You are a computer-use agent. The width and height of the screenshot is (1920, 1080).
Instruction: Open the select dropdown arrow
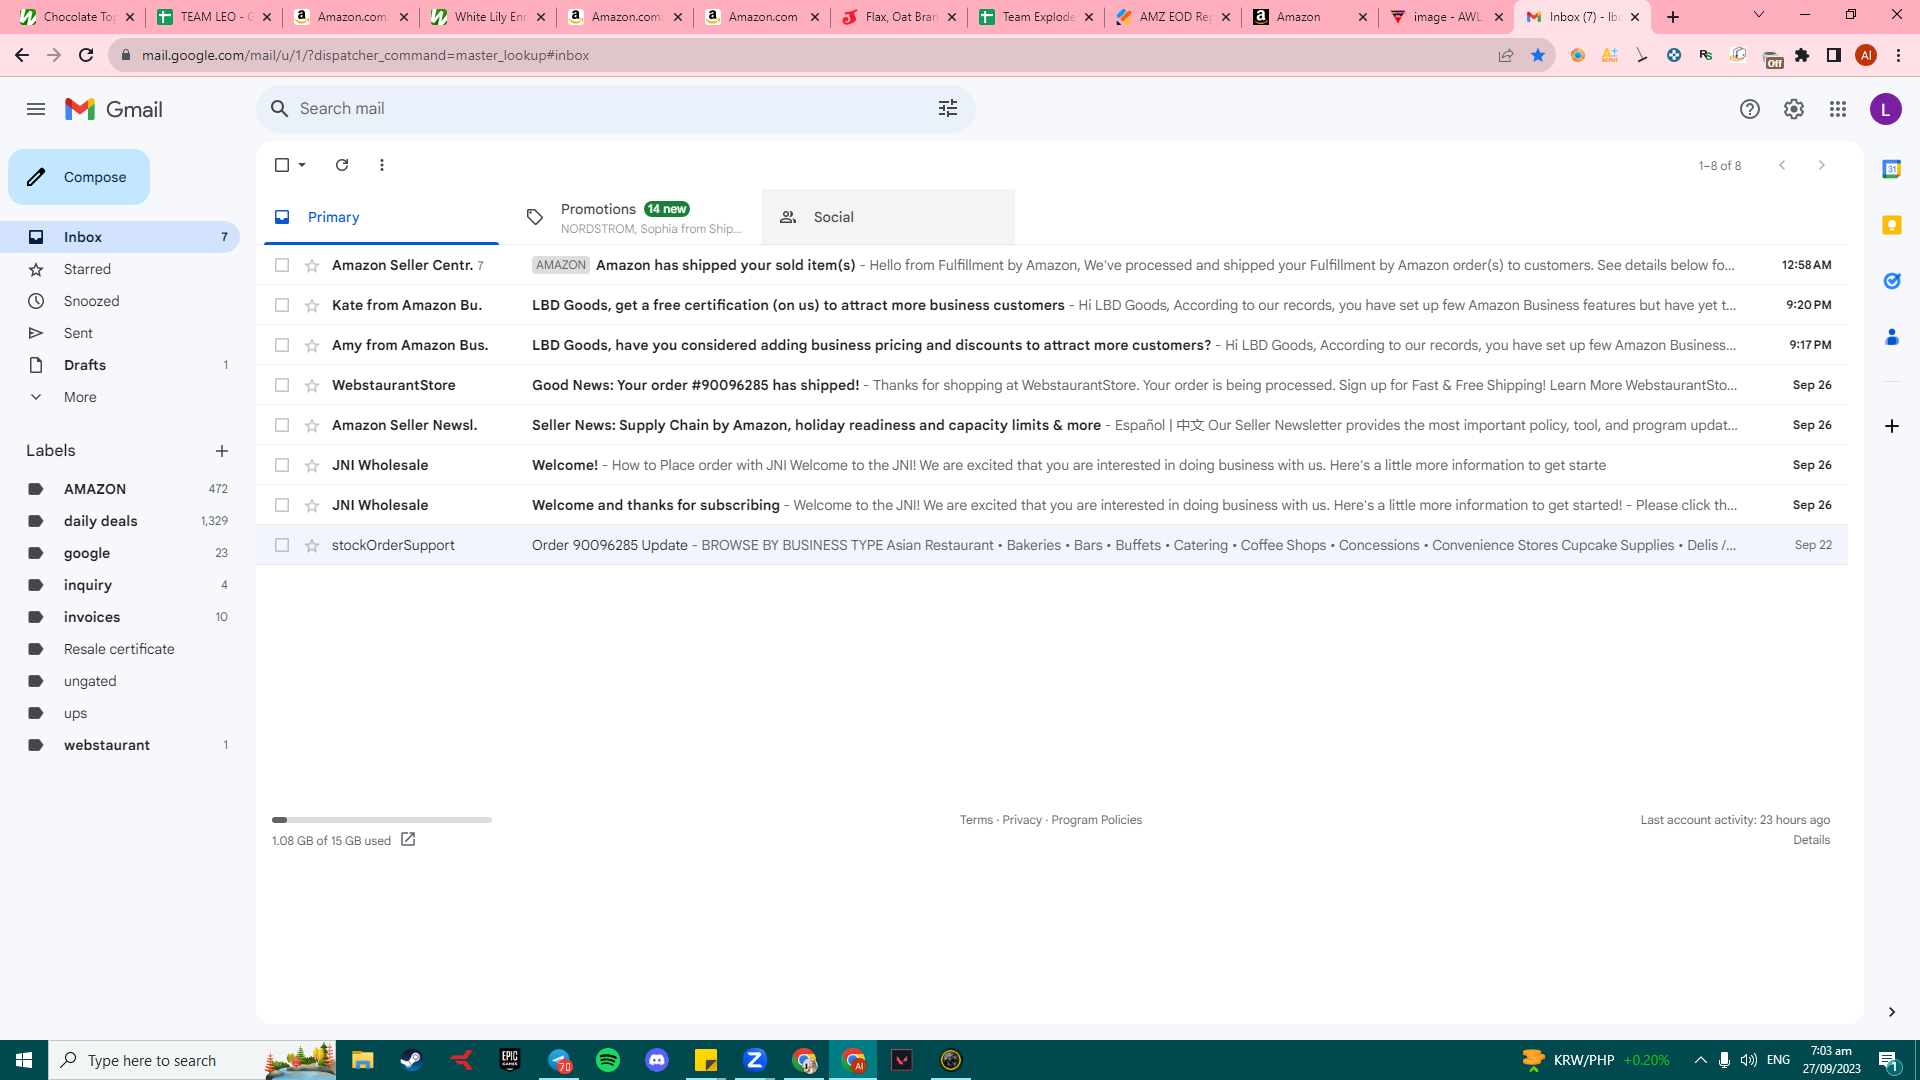pyautogui.click(x=302, y=165)
